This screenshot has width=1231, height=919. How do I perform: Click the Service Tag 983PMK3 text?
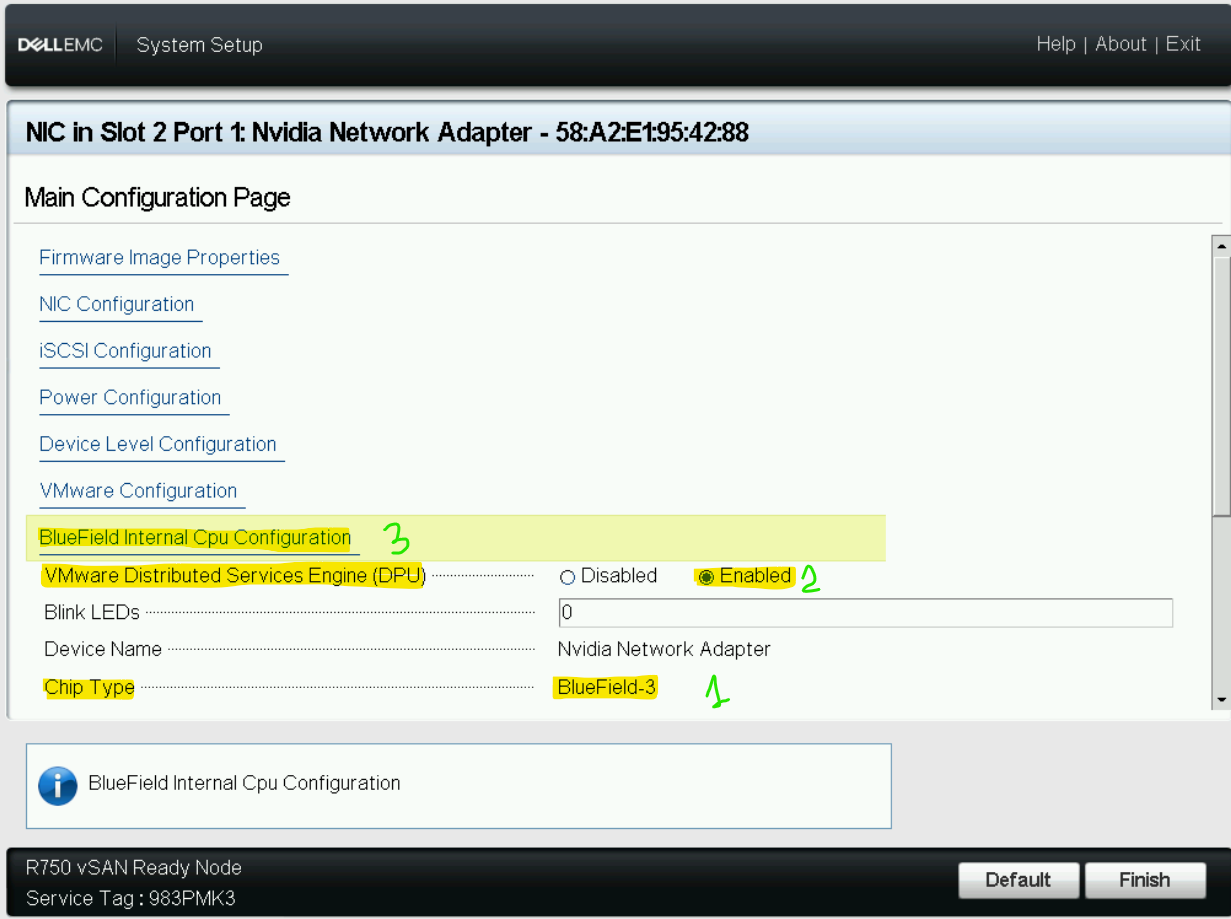(131, 898)
